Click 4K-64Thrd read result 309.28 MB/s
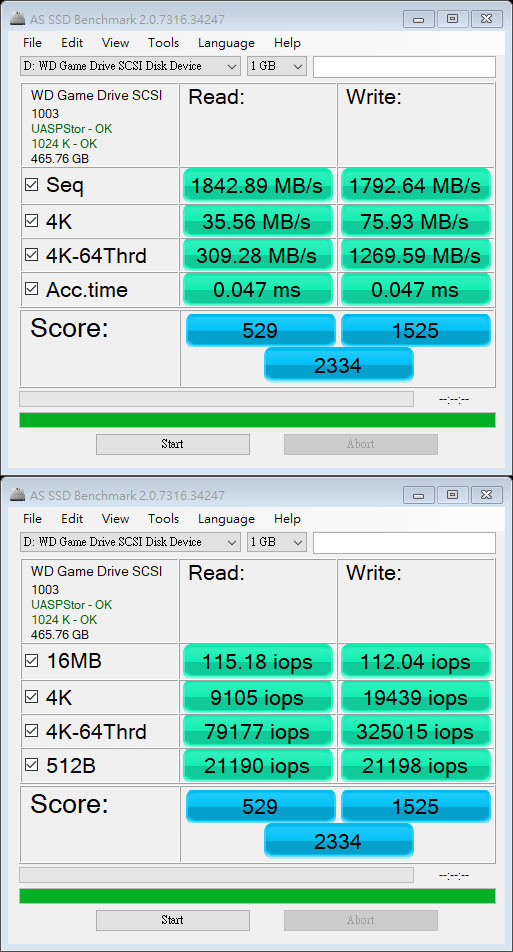Image resolution: width=513 pixels, height=952 pixels. [257, 255]
